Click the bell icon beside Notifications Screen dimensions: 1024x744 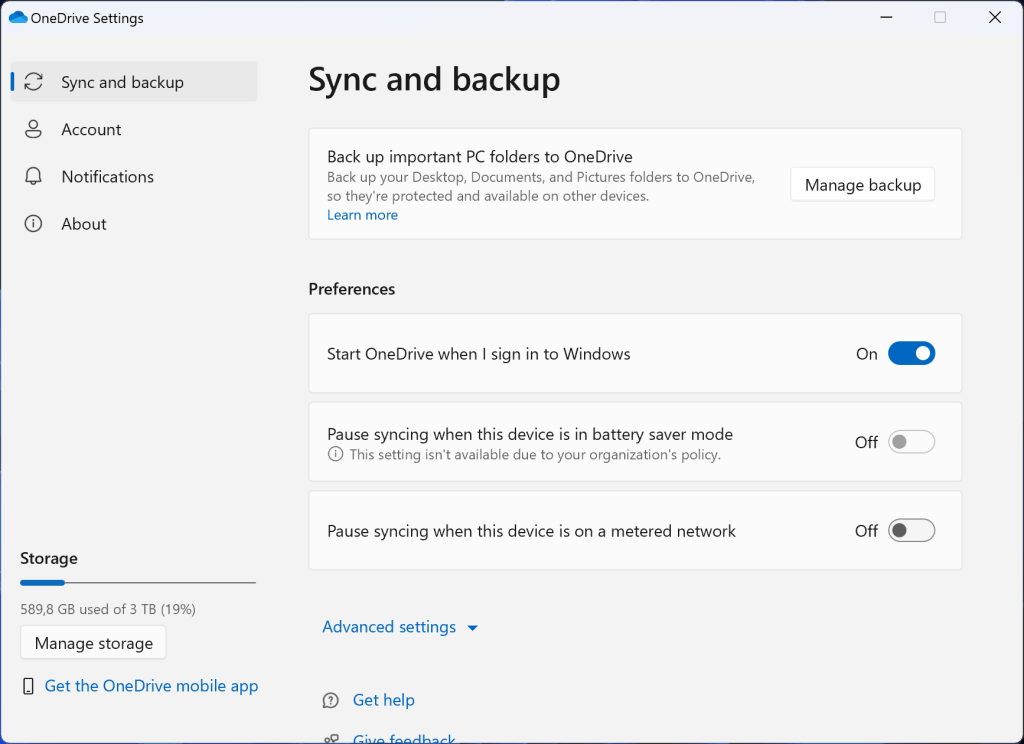[33, 176]
